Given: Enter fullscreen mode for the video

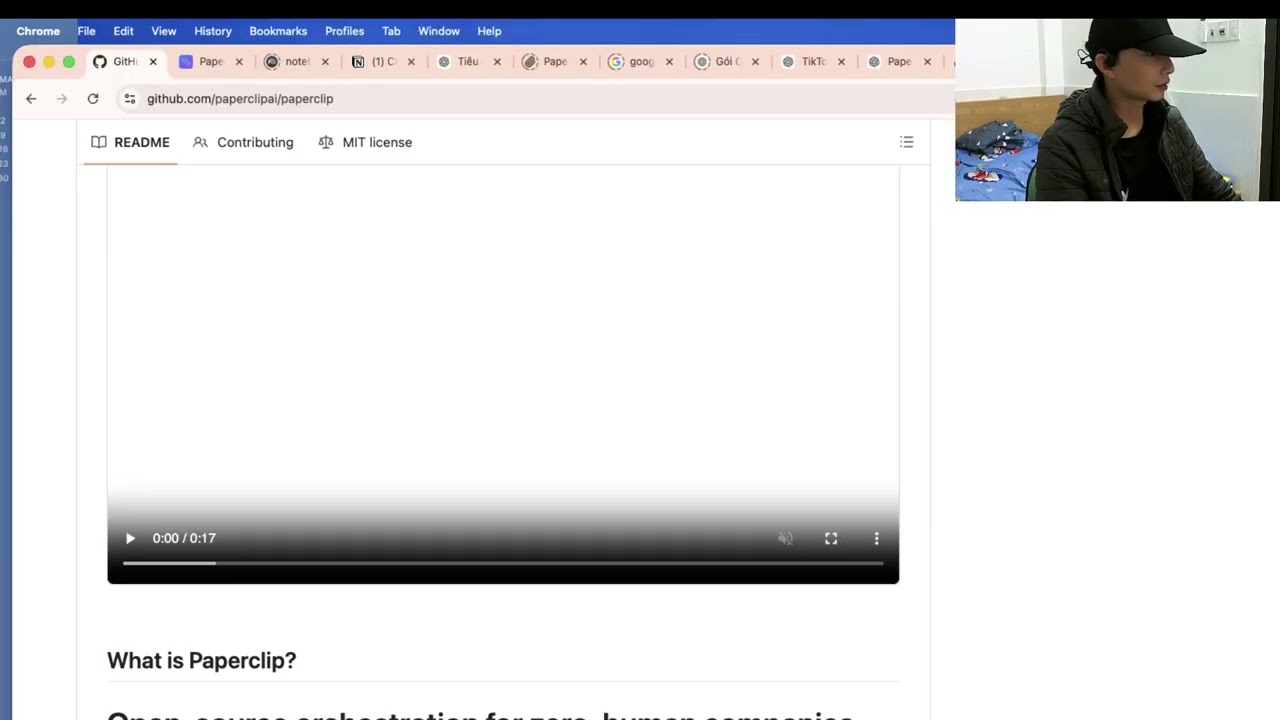Looking at the screenshot, I should pos(831,538).
